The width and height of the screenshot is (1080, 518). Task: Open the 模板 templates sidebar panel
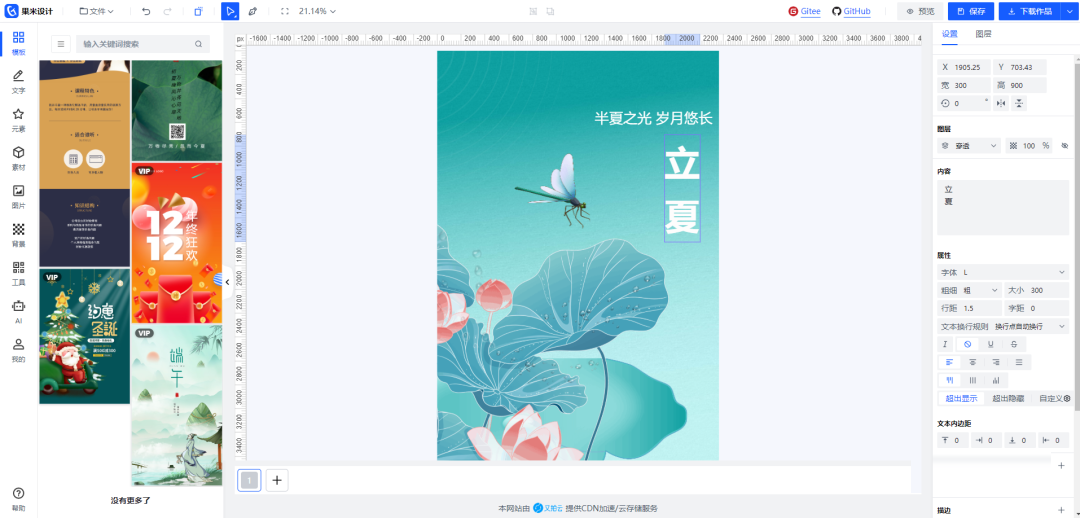pyautogui.click(x=19, y=43)
